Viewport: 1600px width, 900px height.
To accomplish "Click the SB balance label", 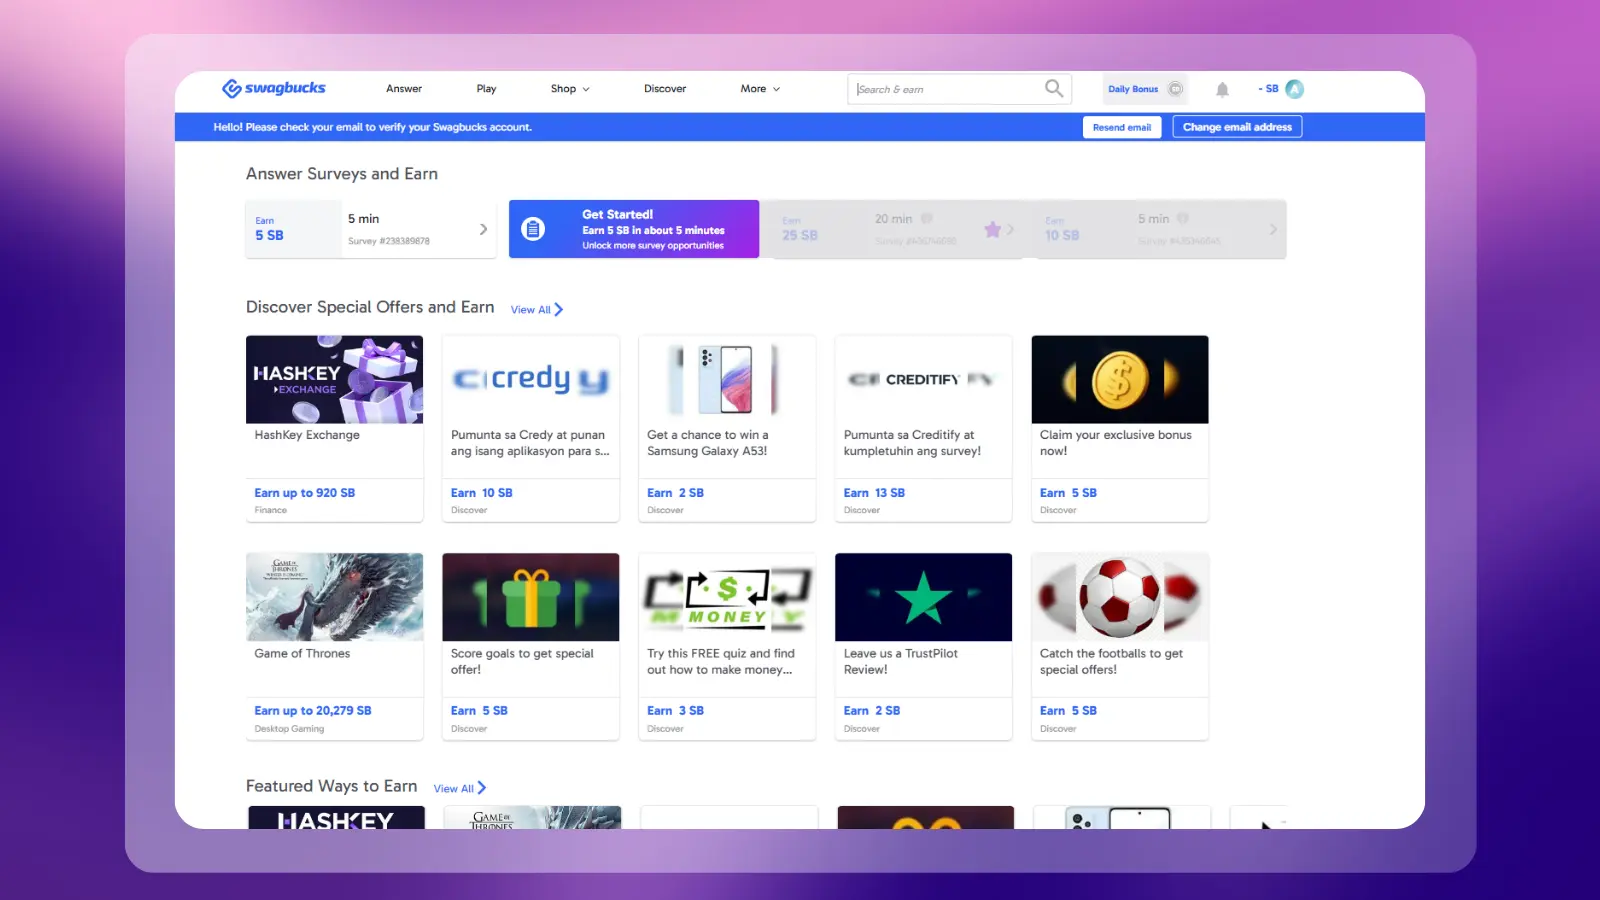I will 1268,89.
